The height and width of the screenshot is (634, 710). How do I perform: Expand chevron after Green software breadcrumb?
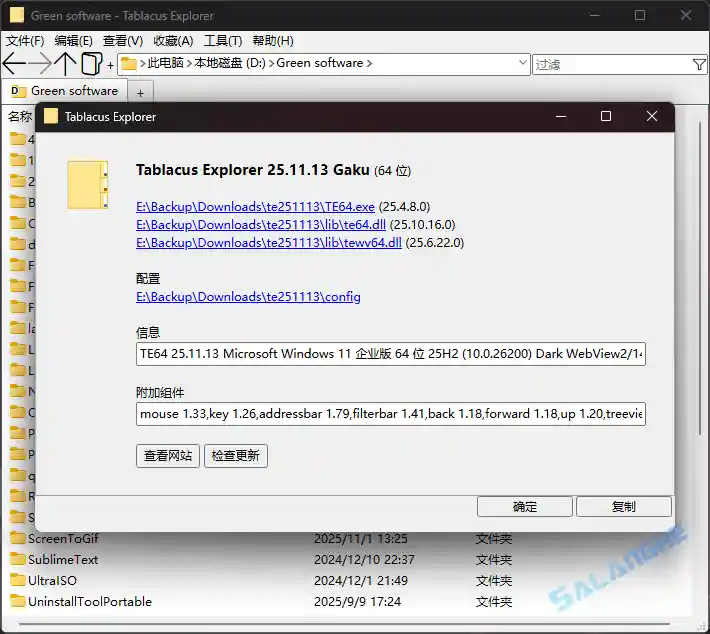click(x=369, y=63)
